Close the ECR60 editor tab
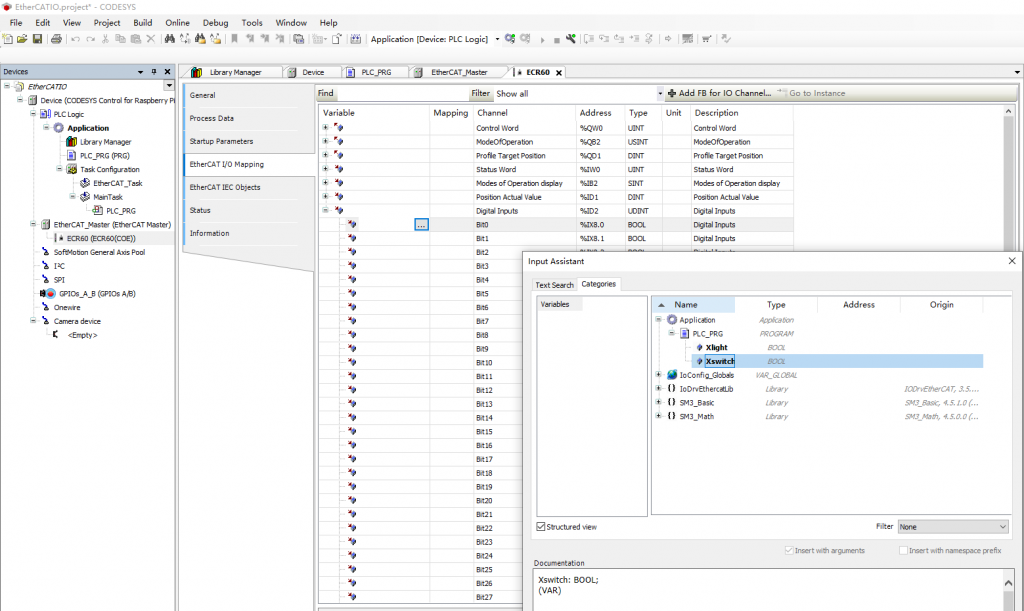The height and width of the screenshot is (611, 1024). (x=559, y=72)
